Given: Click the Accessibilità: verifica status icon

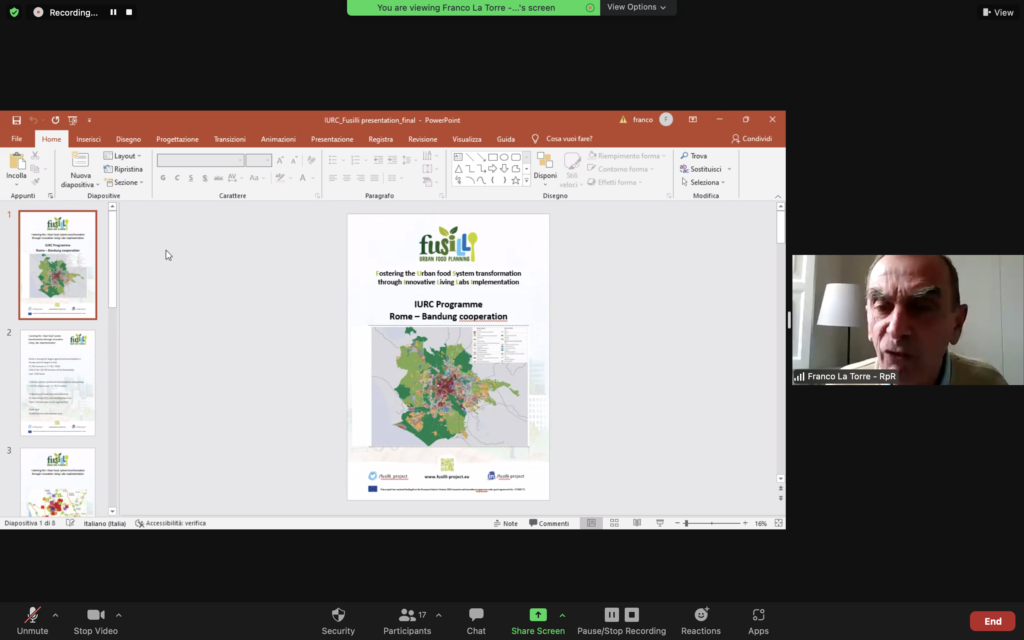Looking at the screenshot, I should pyautogui.click(x=139, y=523).
